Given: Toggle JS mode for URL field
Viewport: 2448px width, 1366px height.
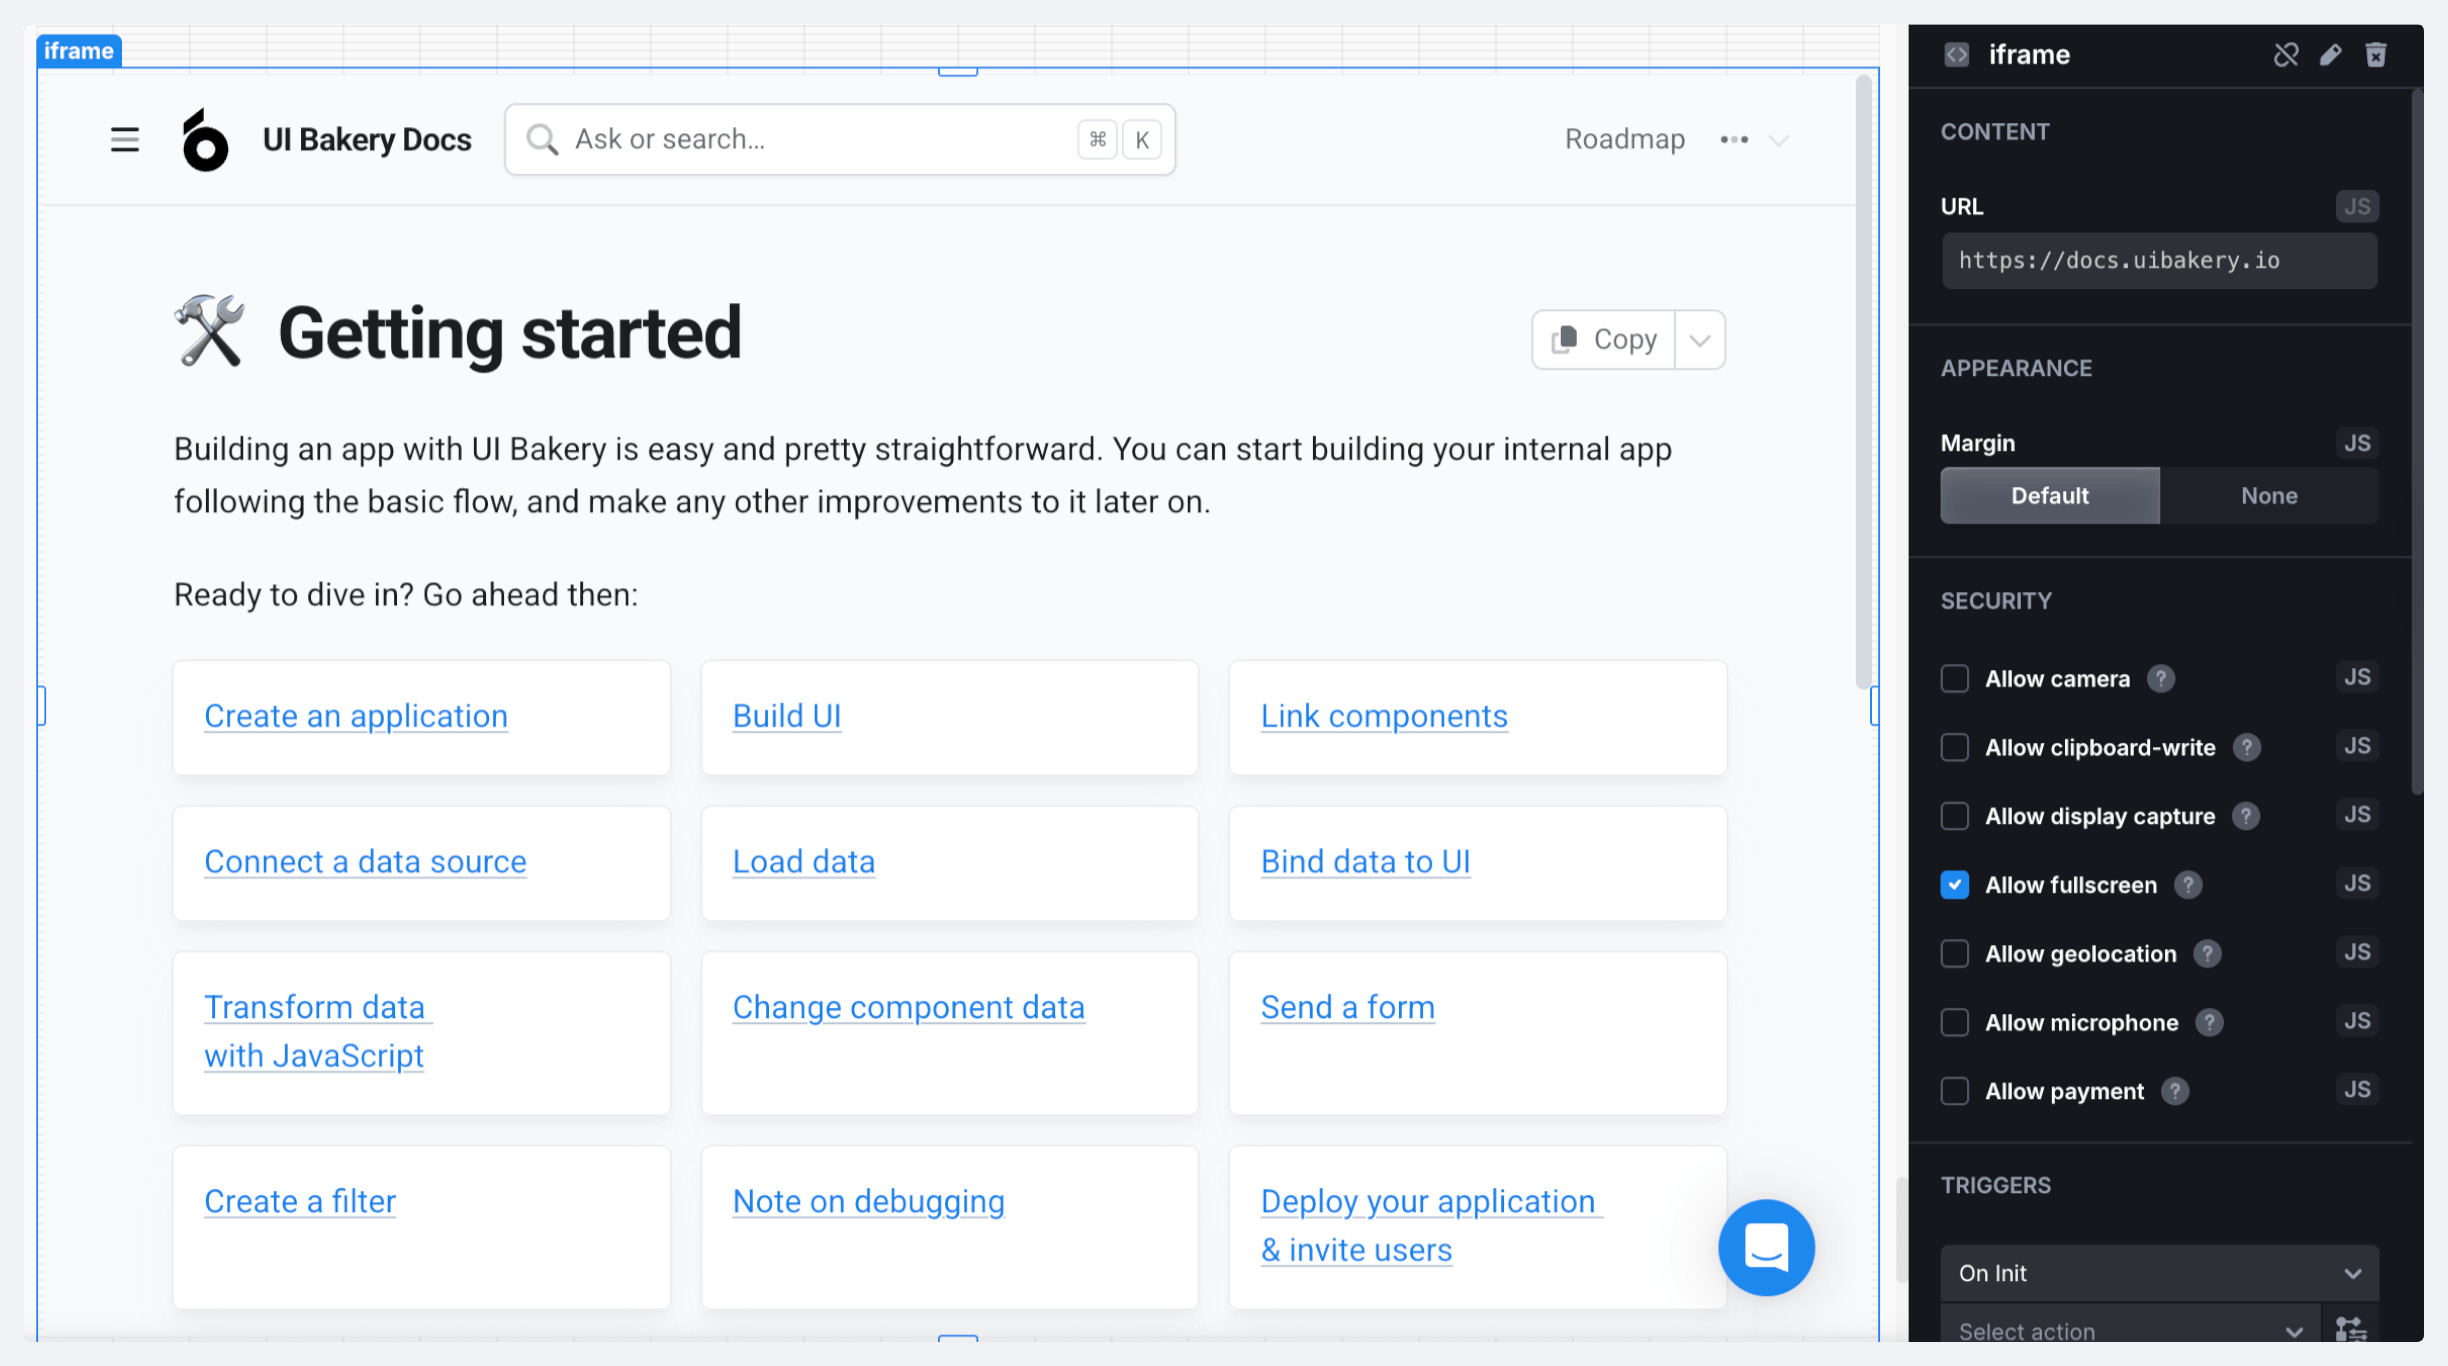Looking at the screenshot, I should 2357,206.
